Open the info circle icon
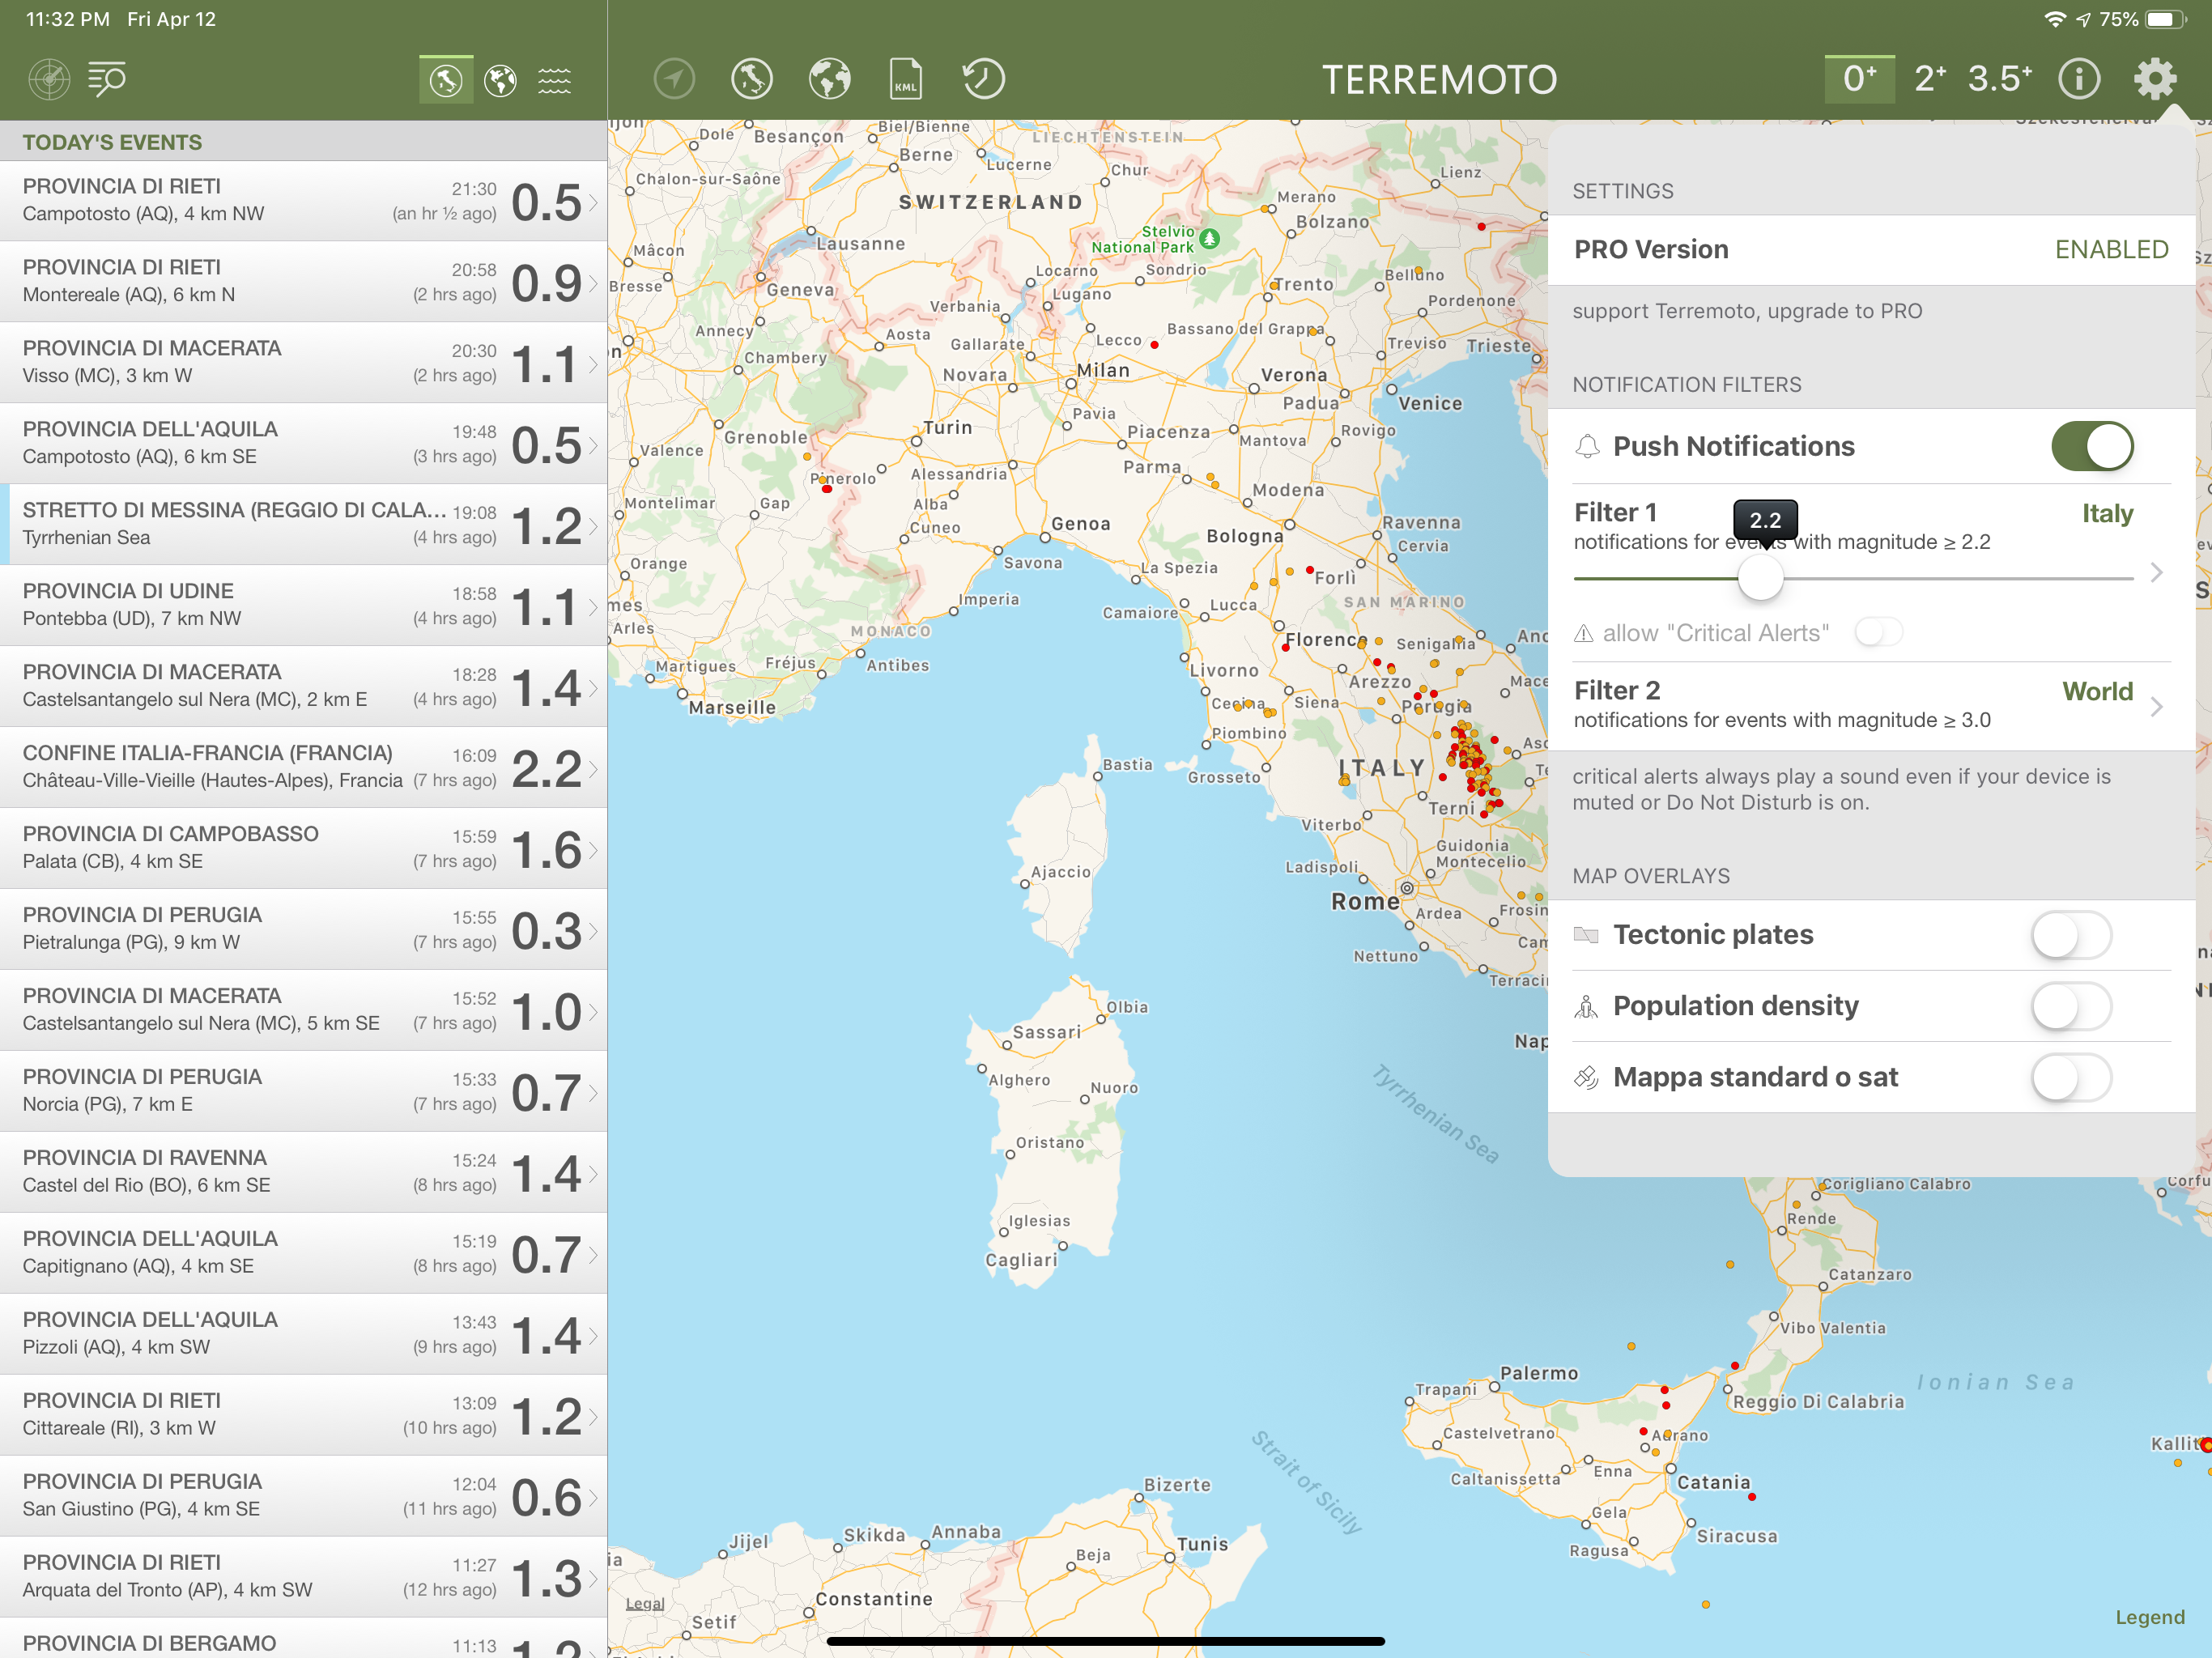2212x1658 pixels. click(x=2079, y=79)
